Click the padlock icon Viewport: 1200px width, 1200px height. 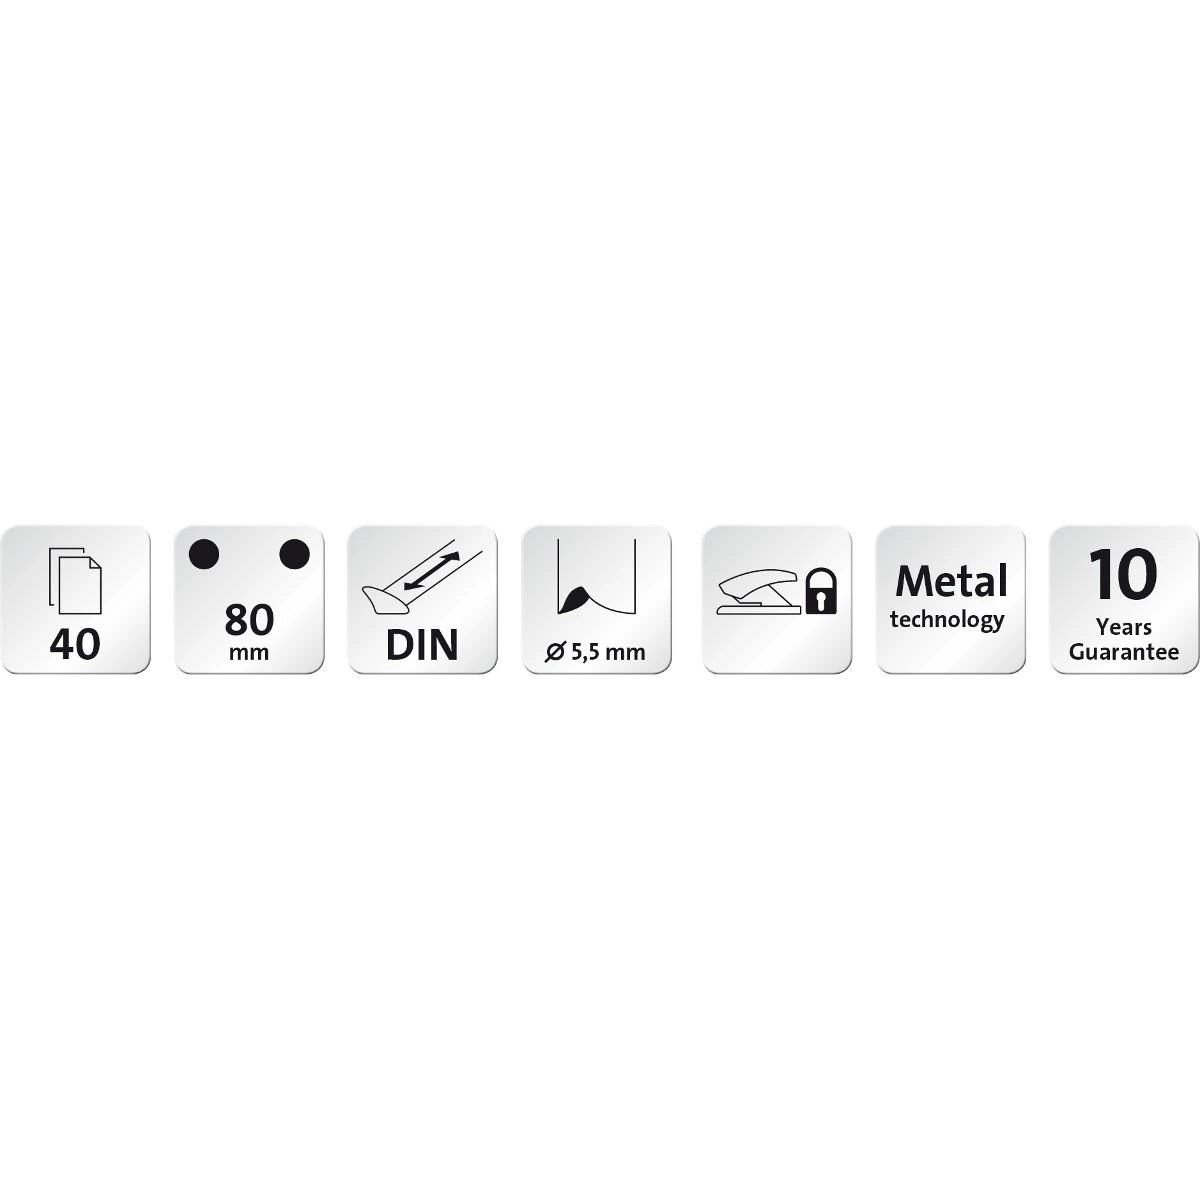pos(821,591)
